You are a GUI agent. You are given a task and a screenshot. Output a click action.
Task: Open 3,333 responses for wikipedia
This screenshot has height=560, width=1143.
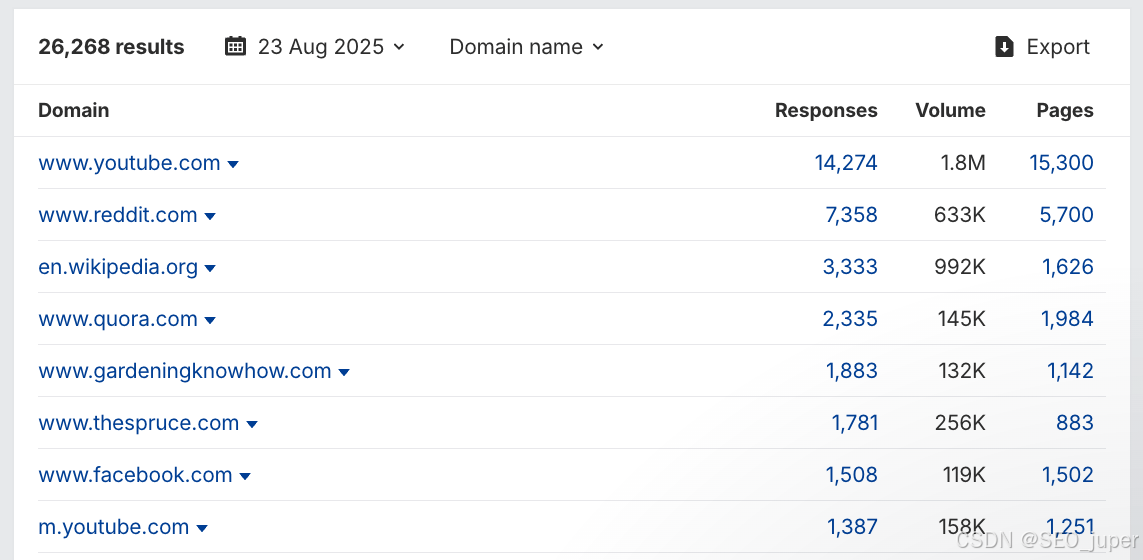pos(850,267)
